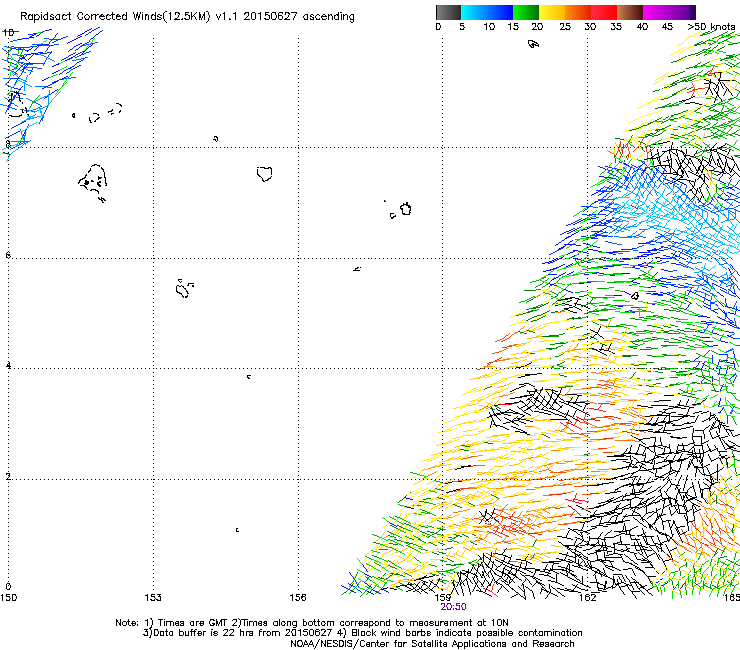The height and width of the screenshot is (650, 740).
Task: Click the purple '20:50' time label
Action: click(x=454, y=607)
